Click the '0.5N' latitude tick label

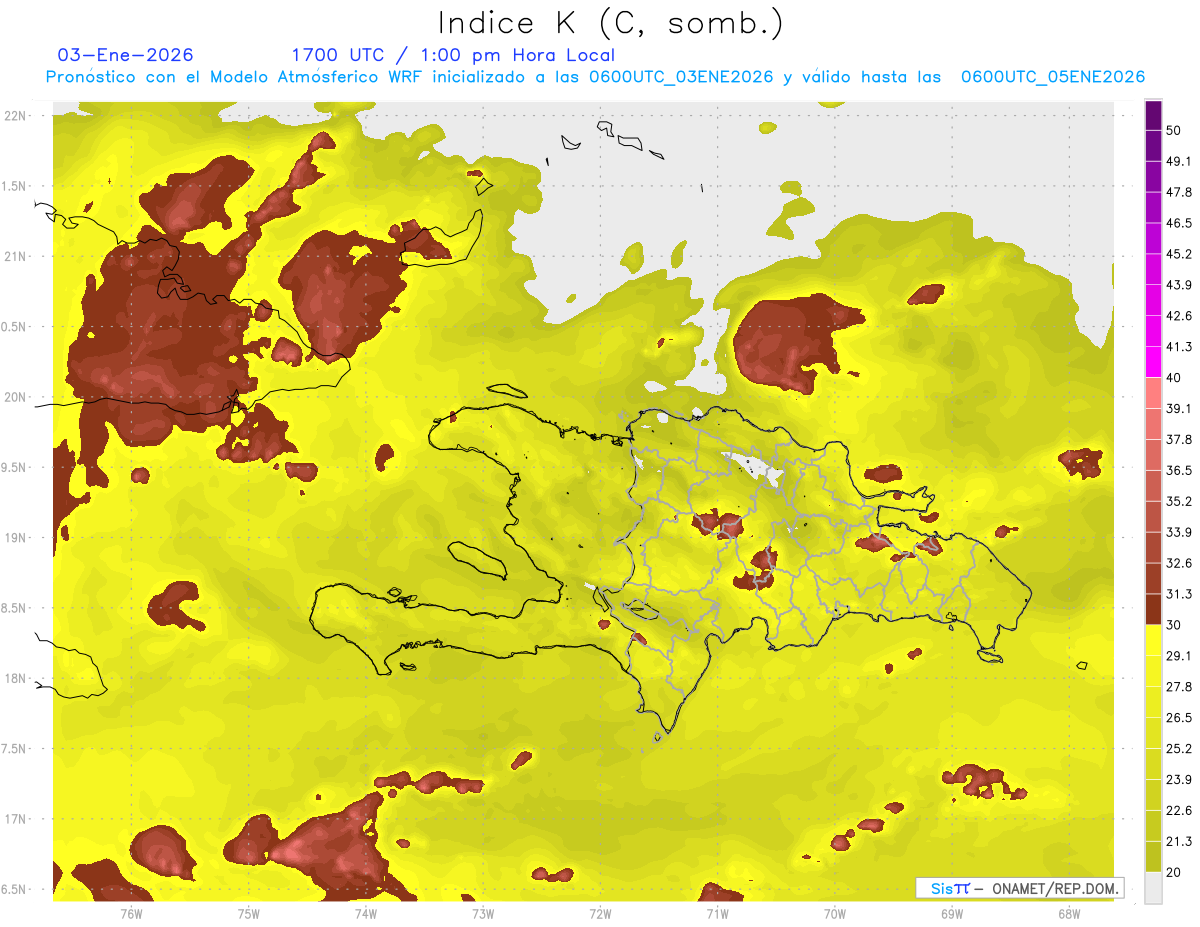[15, 327]
